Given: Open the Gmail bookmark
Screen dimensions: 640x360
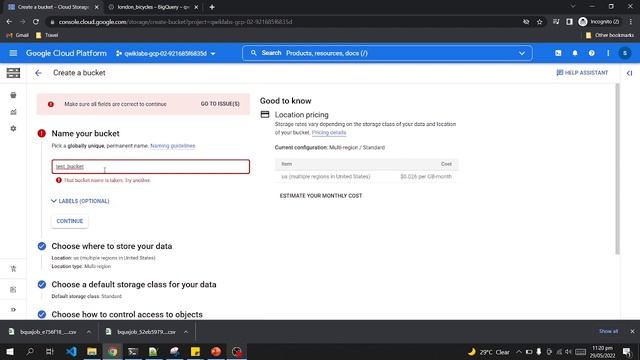Looking at the screenshot, I should tap(18, 35).
